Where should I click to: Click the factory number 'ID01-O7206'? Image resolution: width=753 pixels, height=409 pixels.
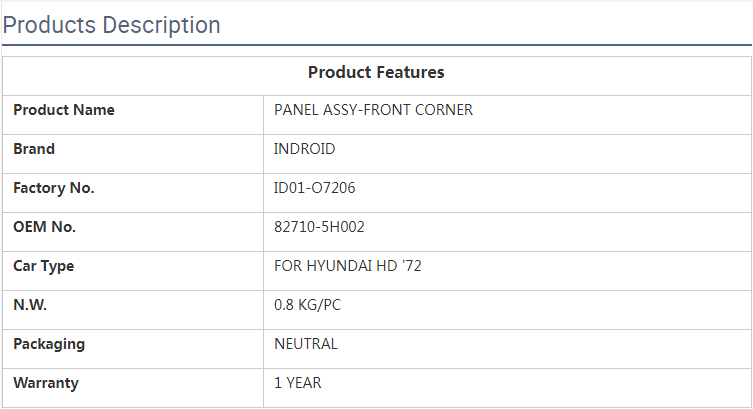point(314,188)
